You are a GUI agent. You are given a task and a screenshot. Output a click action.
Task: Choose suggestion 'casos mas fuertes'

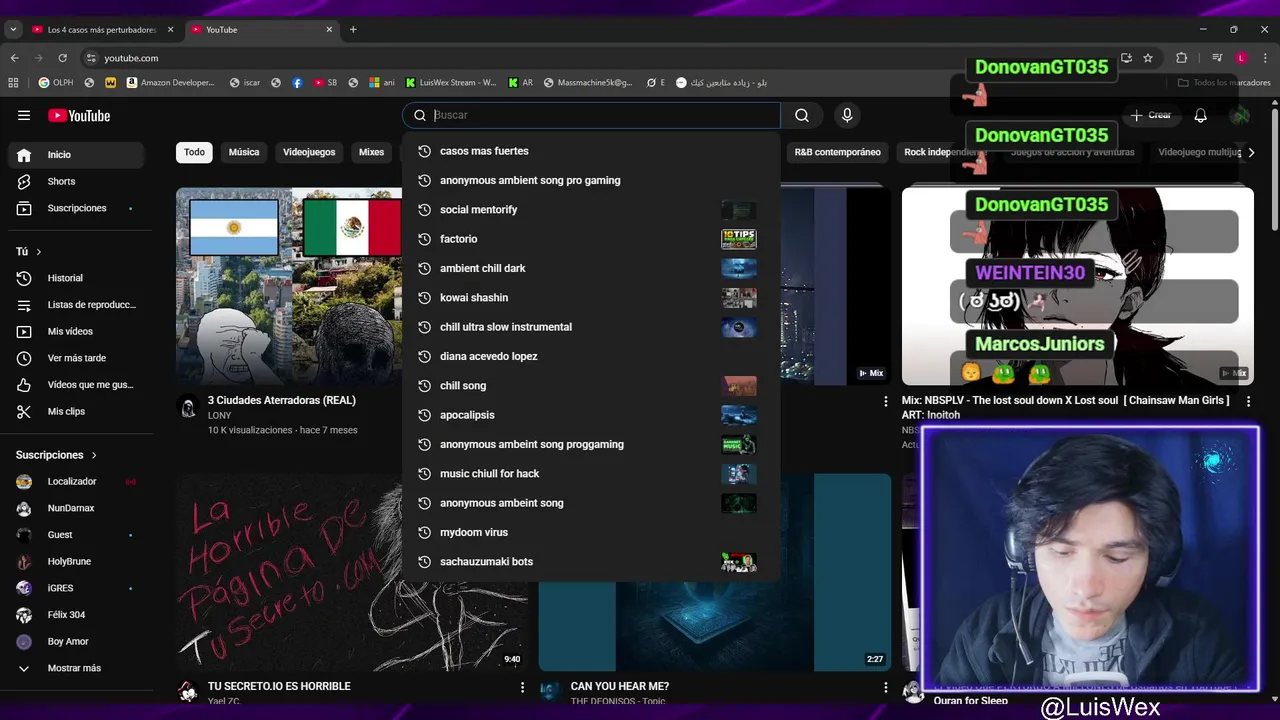591,151
